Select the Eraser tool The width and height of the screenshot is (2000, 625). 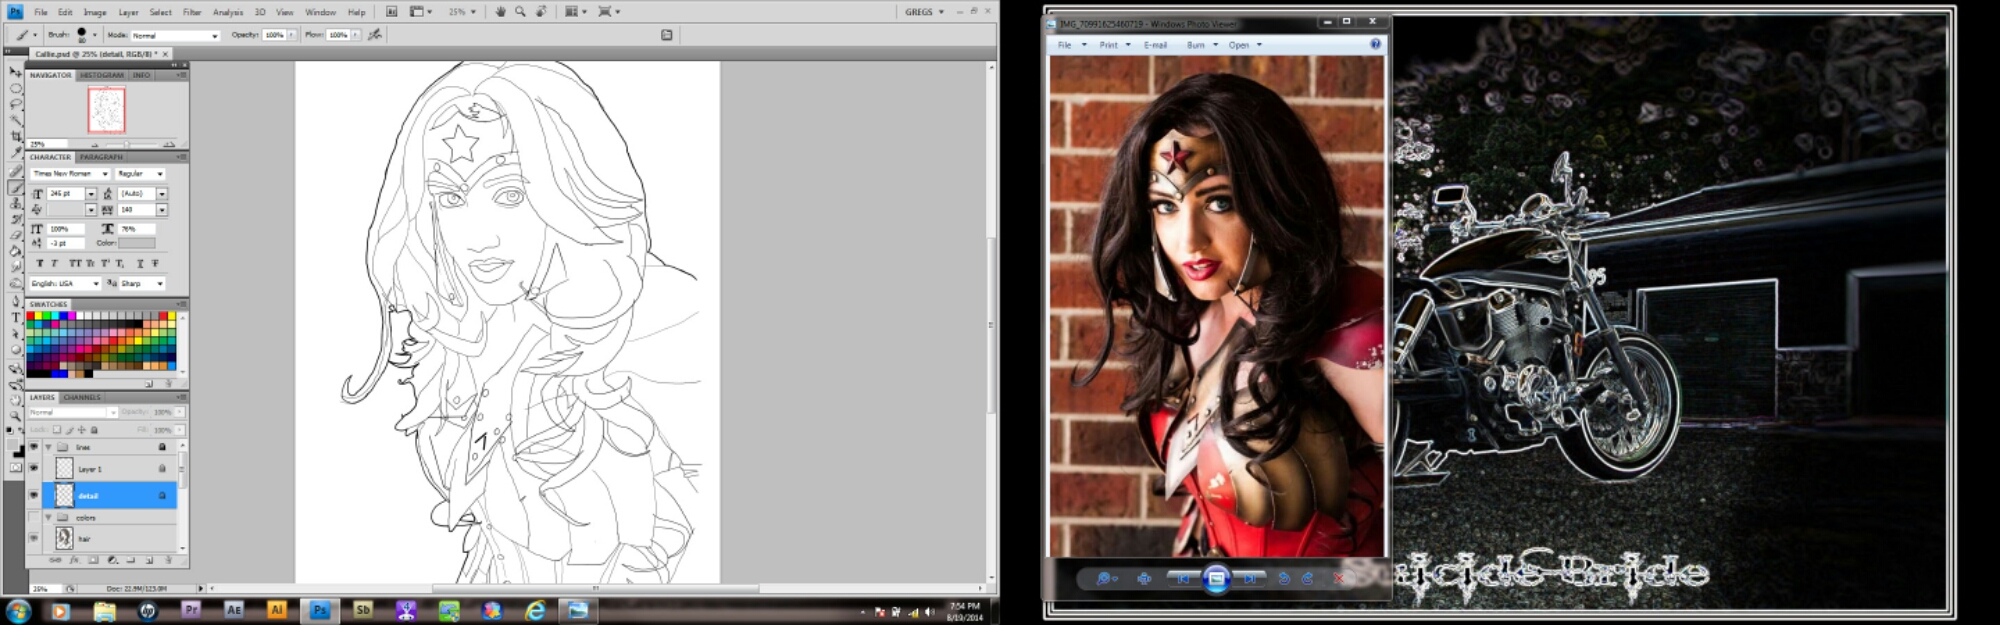click(16, 235)
